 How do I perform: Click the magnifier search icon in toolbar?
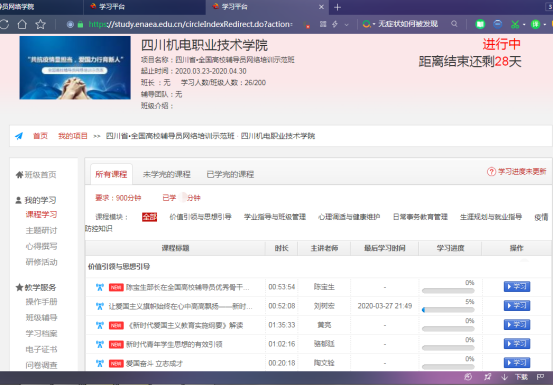coord(454,24)
